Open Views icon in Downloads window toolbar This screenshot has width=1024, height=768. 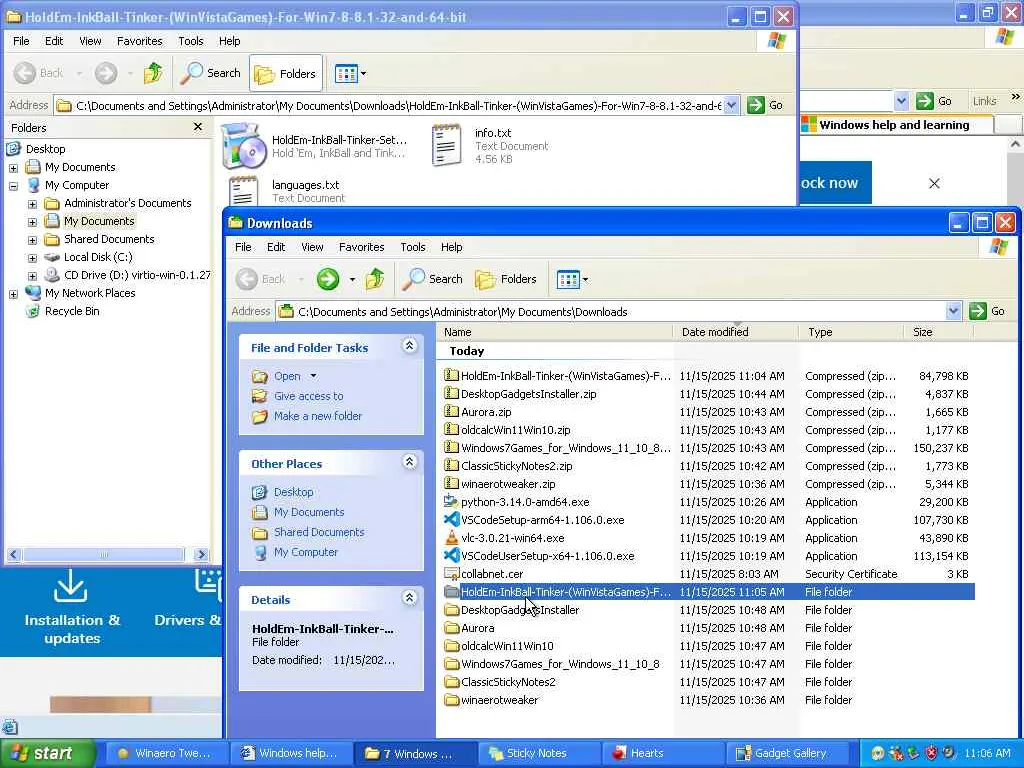click(x=568, y=280)
